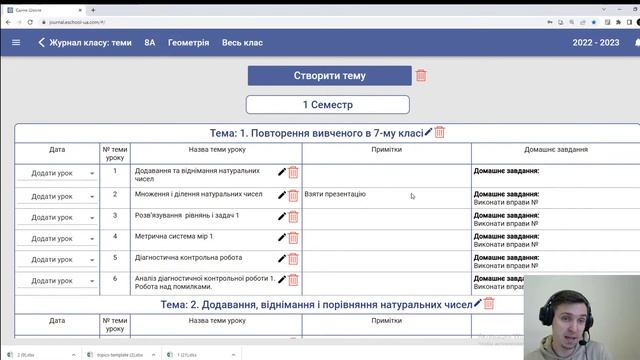Go back in browser history
Image resolution: width=640 pixels, height=360 pixels.
9,22
